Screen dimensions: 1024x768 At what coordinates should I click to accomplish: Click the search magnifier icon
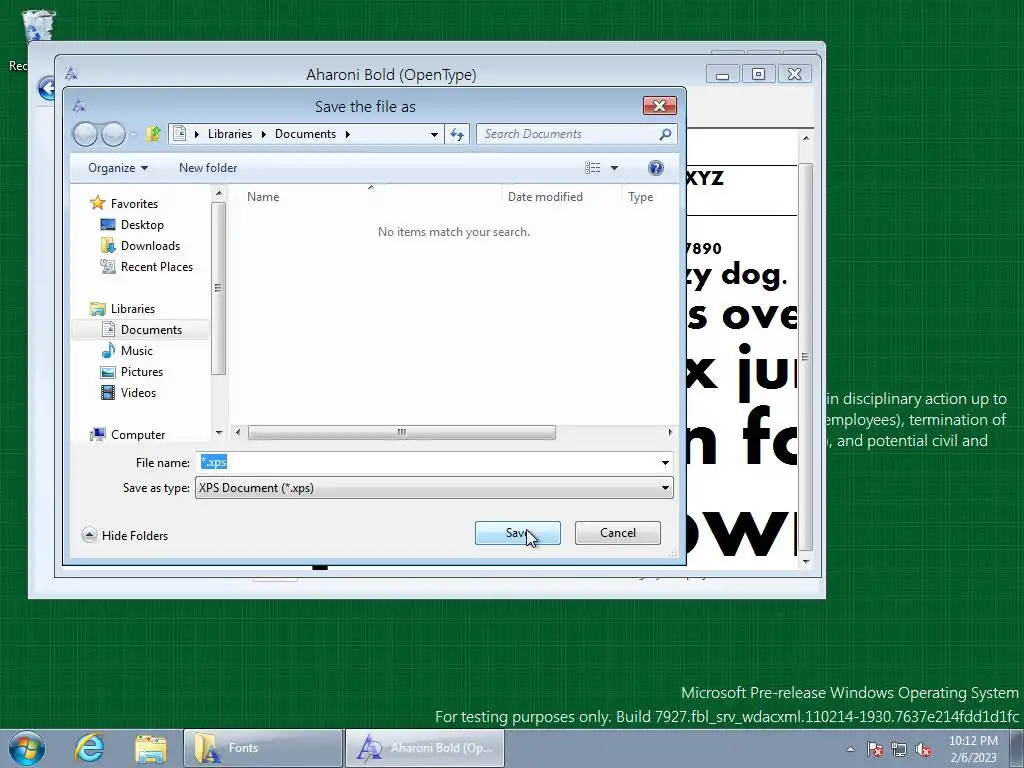click(x=665, y=134)
